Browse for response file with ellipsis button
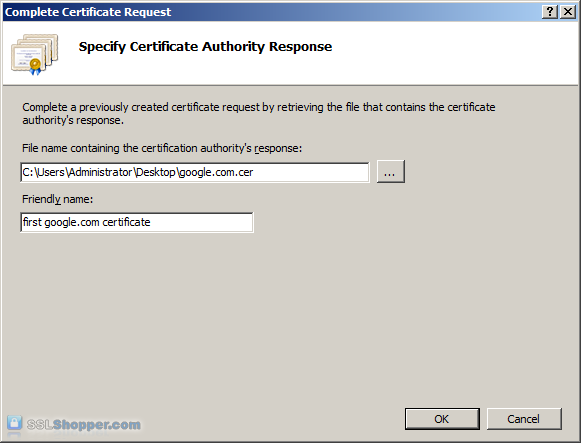Image resolution: width=581 pixels, height=443 pixels. (391, 171)
